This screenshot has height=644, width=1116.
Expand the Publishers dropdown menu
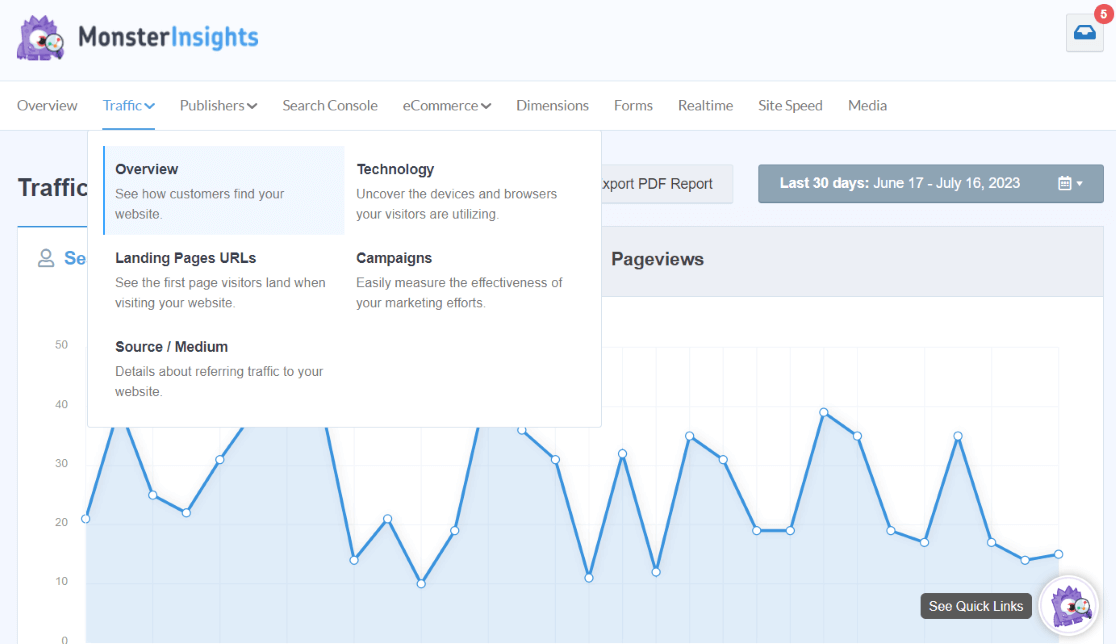(218, 105)
